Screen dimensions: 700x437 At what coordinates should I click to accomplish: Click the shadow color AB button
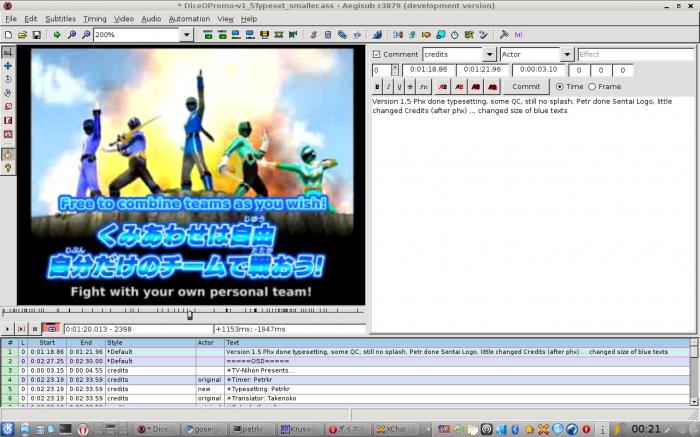(x=492, y=87)
